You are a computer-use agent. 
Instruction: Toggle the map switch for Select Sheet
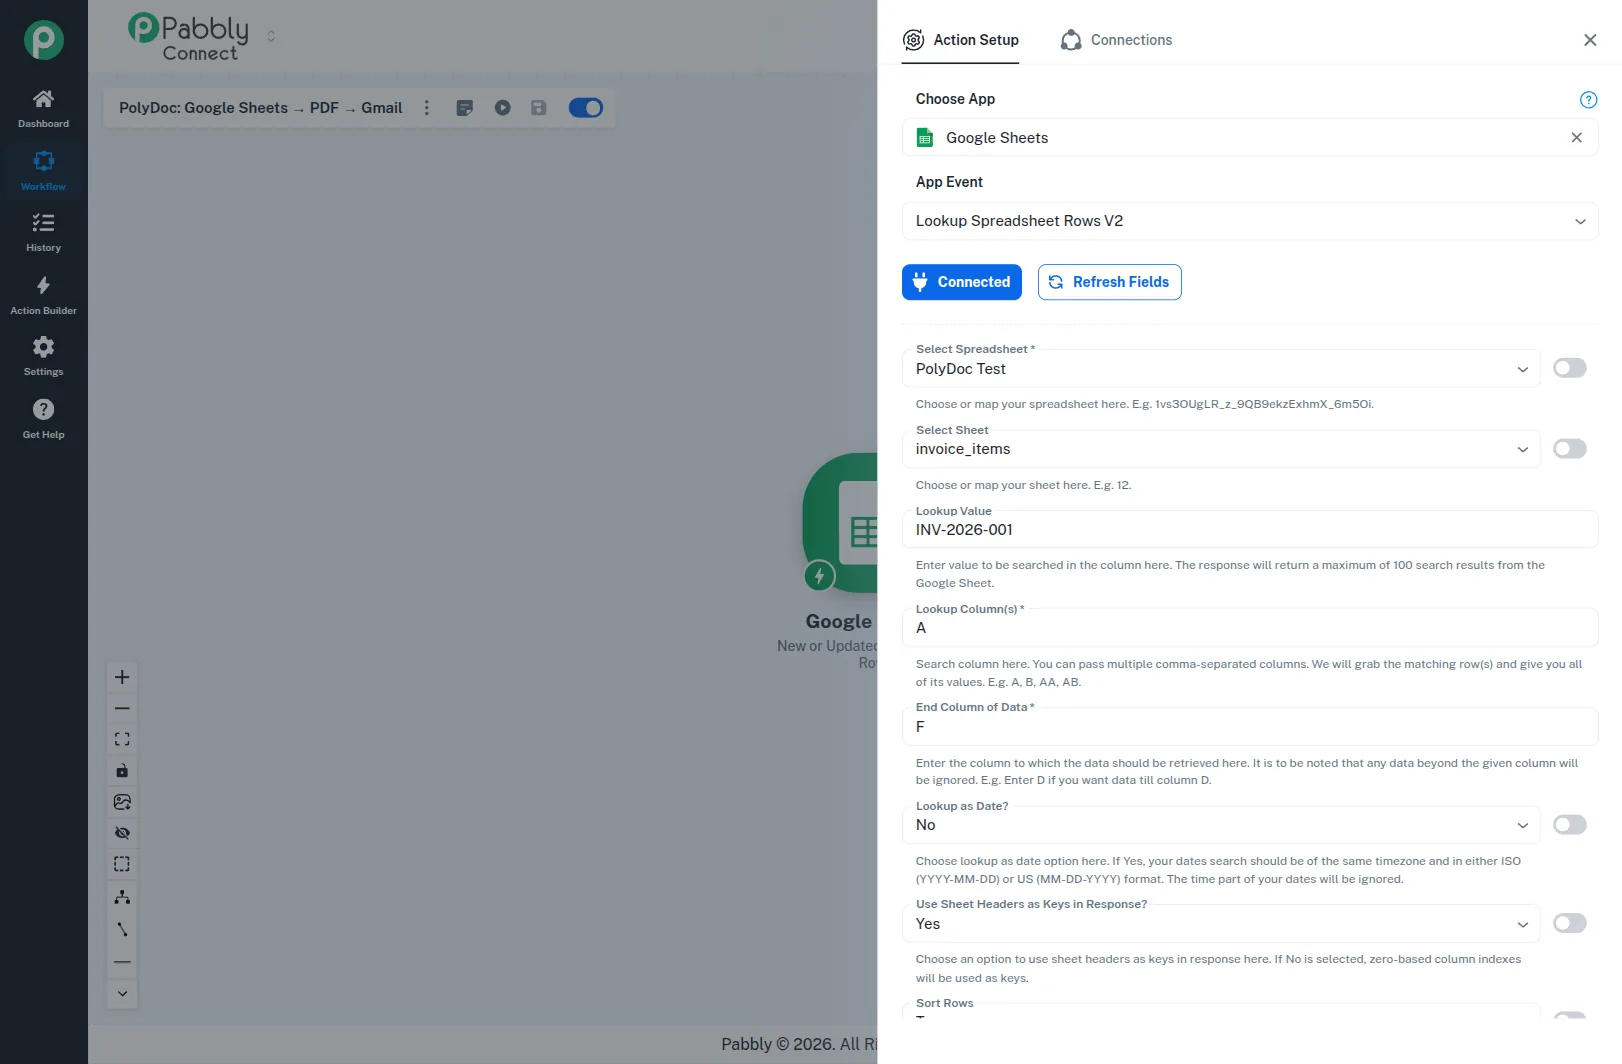(1570, 449)
